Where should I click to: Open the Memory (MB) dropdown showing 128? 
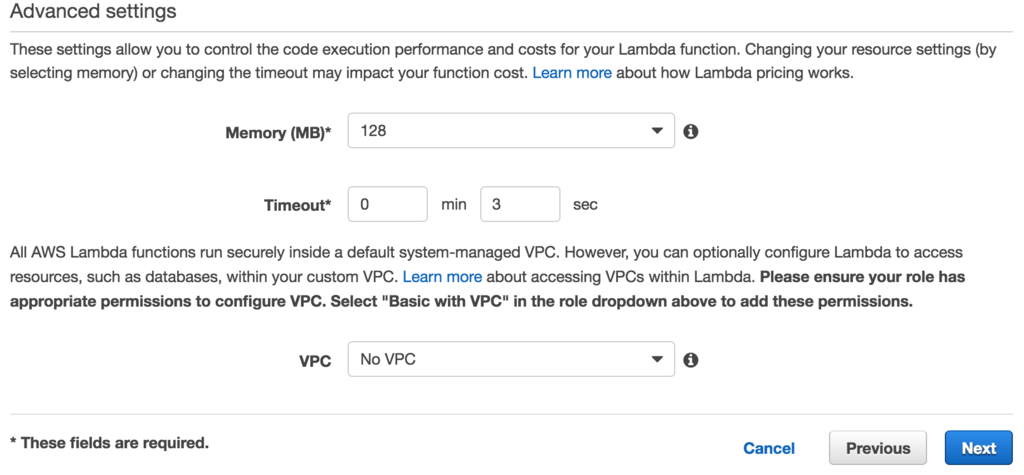tap(510, 131)
